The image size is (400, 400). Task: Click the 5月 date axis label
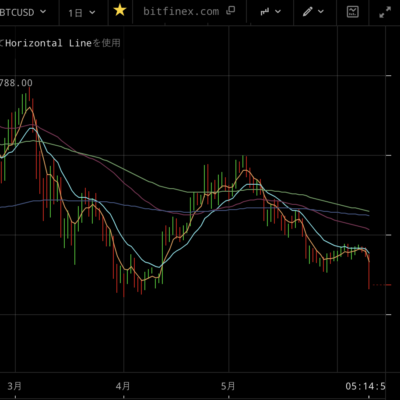click(x=228, y=386)
